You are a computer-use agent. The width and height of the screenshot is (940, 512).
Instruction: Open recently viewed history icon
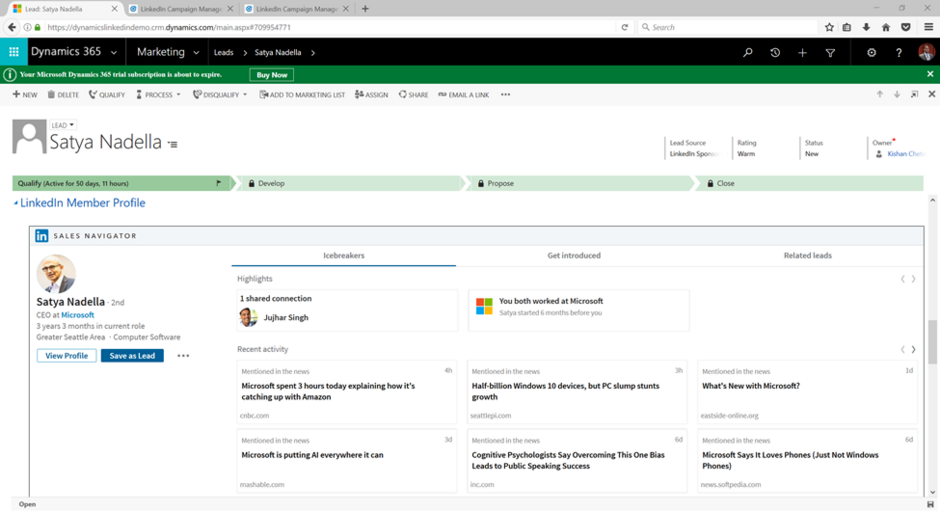pyautogui.click(x=775, y=53)
